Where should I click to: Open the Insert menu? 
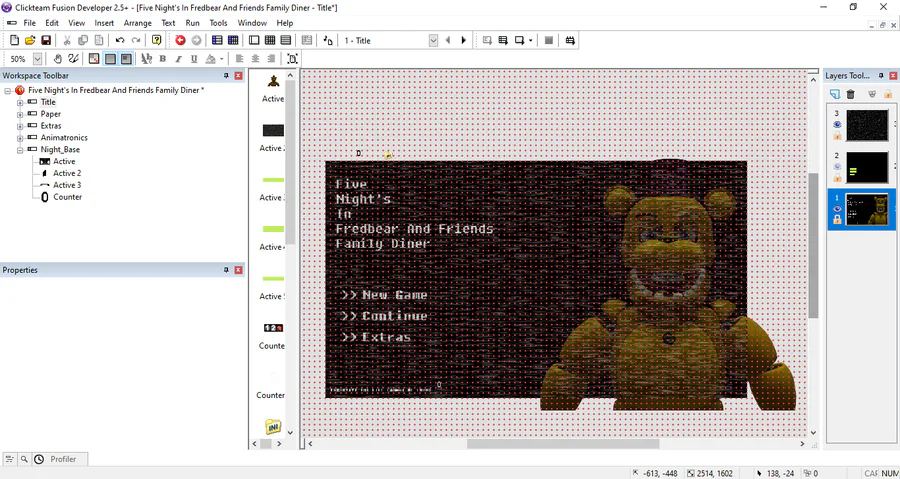click(104, 23)
